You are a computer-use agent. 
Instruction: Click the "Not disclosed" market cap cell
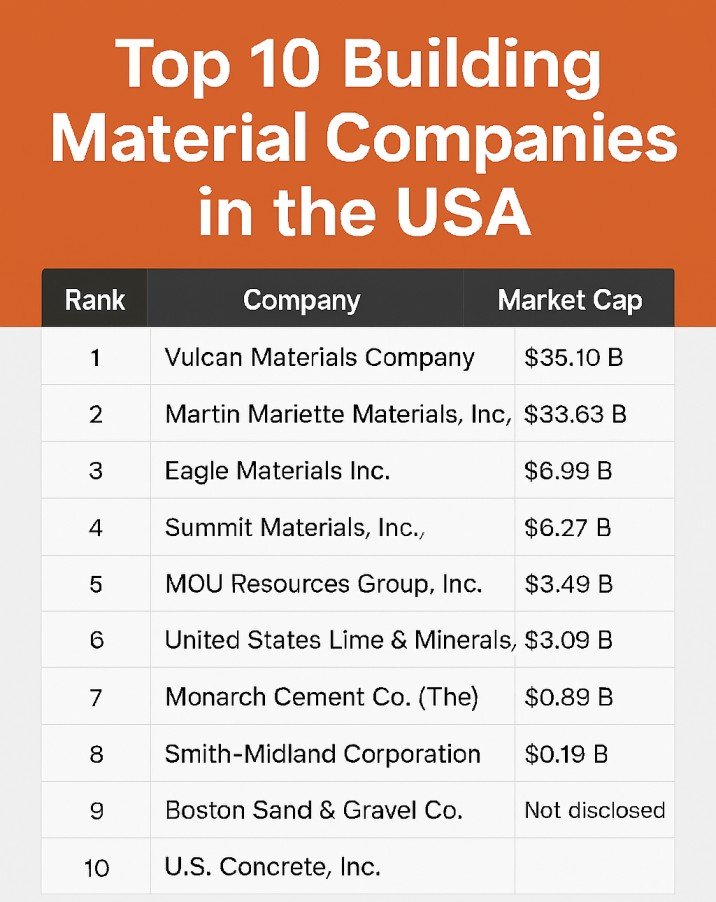point(594,810)
